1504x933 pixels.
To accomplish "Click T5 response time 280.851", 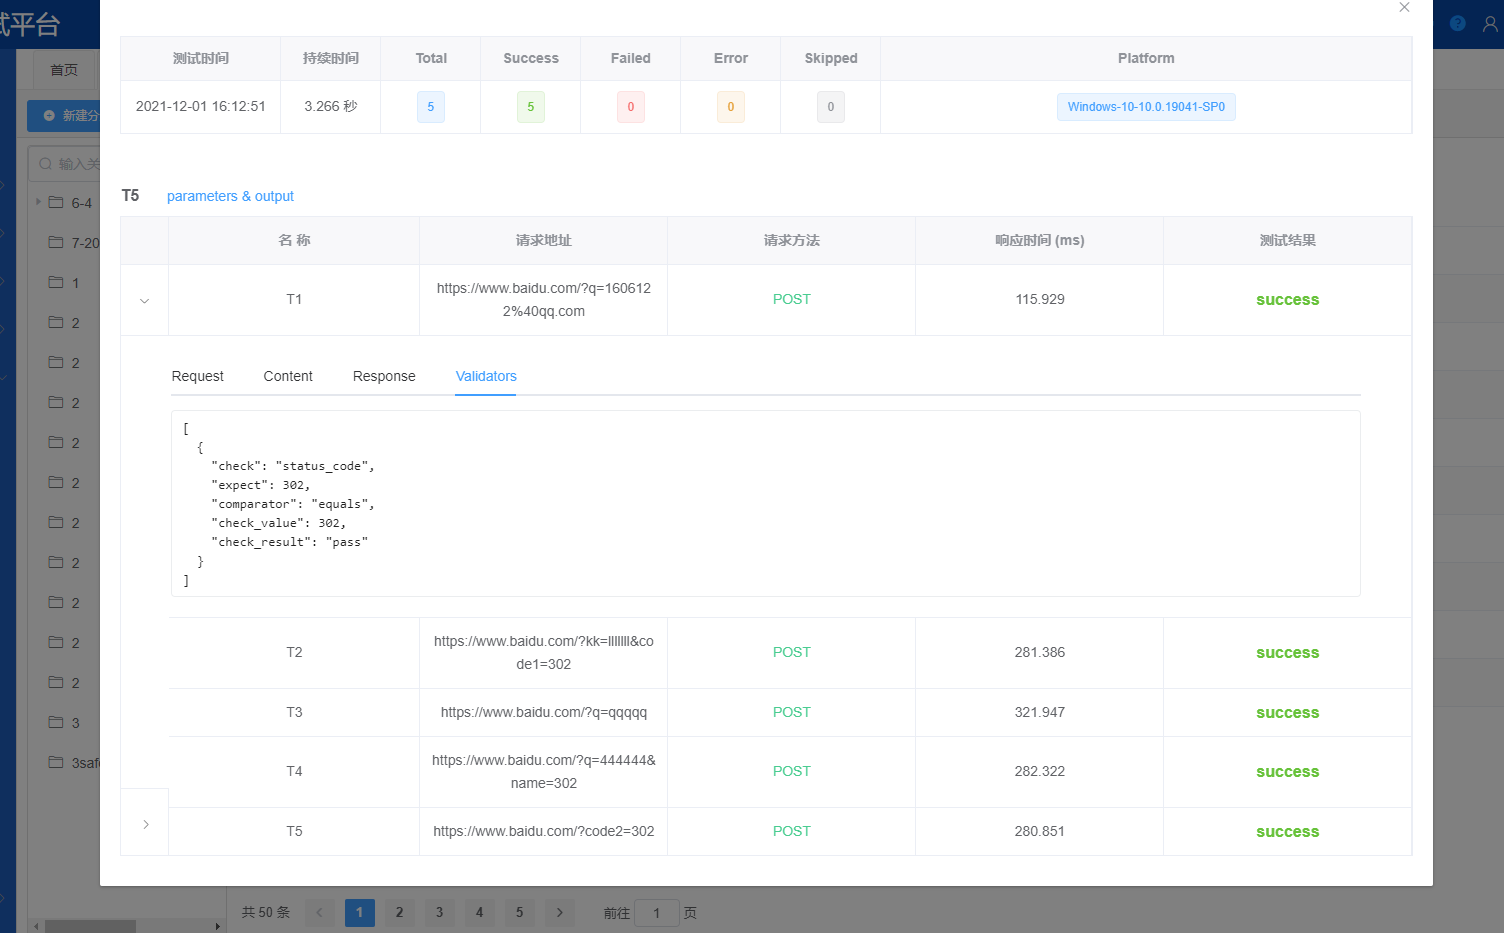I will pyautogui.click(x=1040, y=831).
